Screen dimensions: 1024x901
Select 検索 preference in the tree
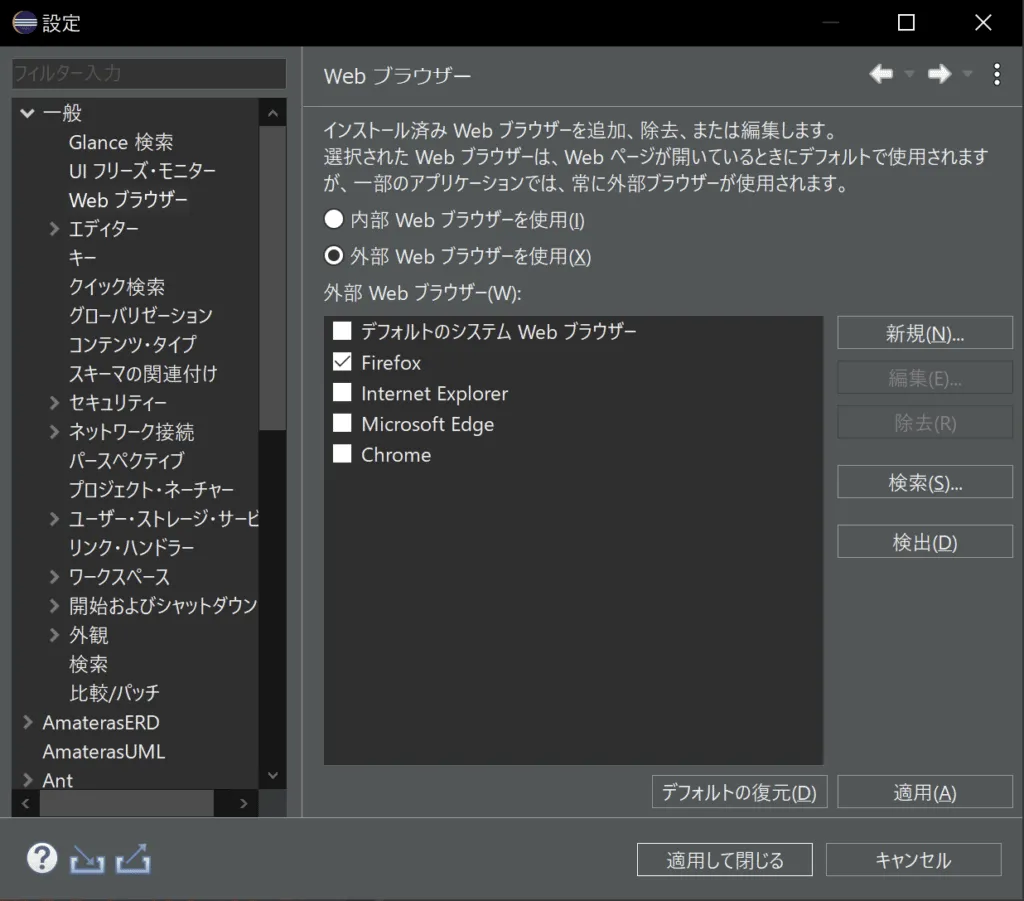point(88,664)
